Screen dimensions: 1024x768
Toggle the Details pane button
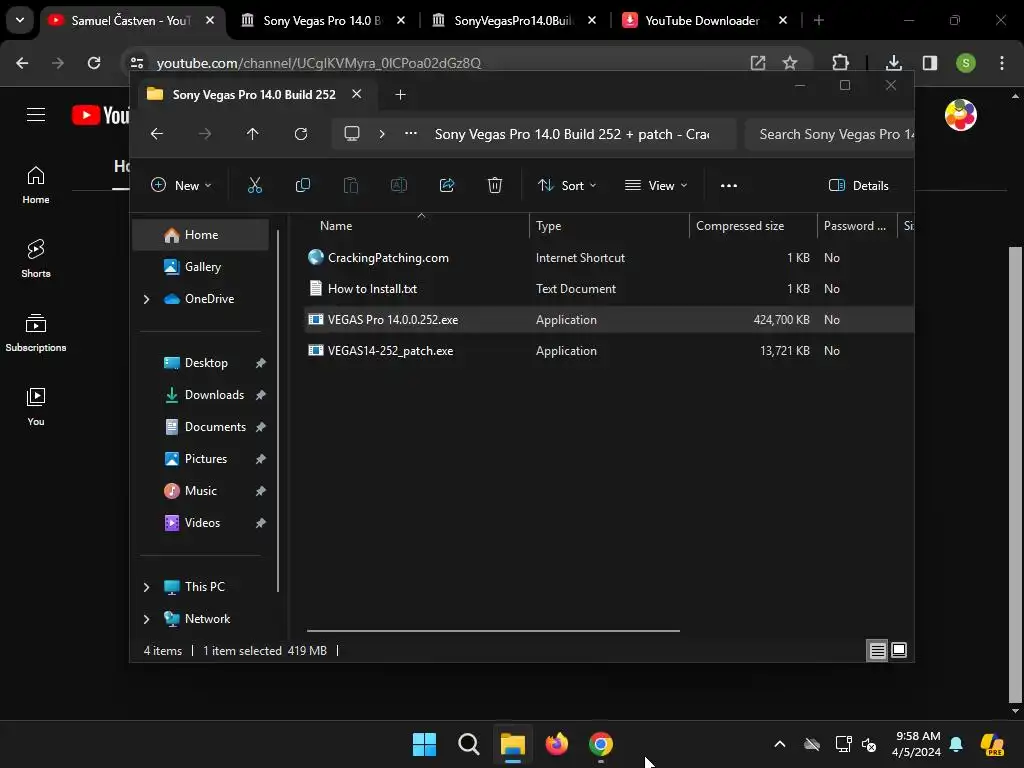tap(858, 185)
